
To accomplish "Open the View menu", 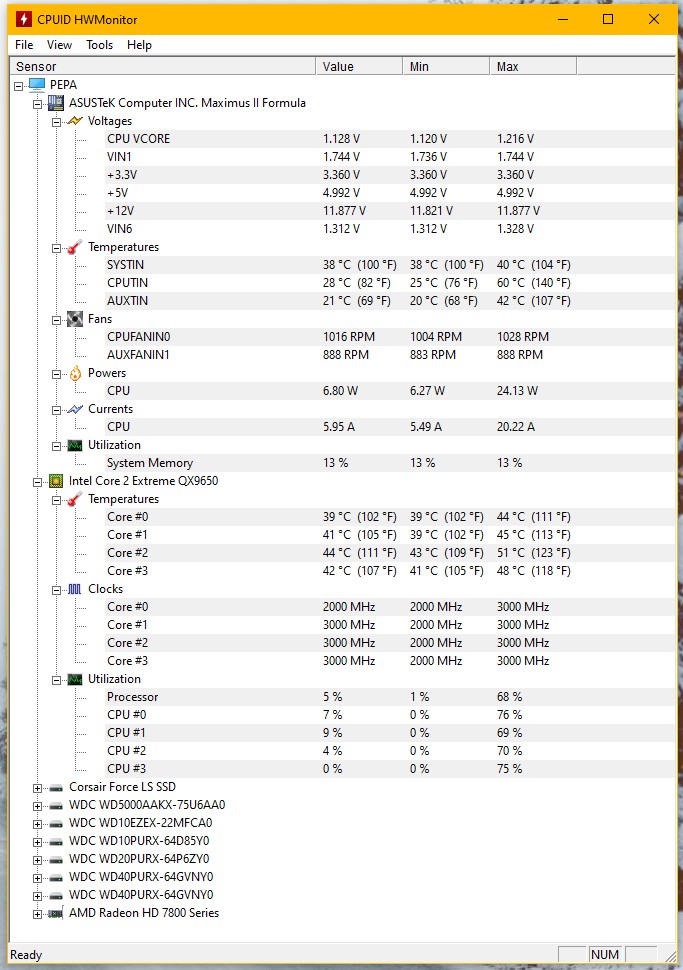I will [x=60, y=45].
